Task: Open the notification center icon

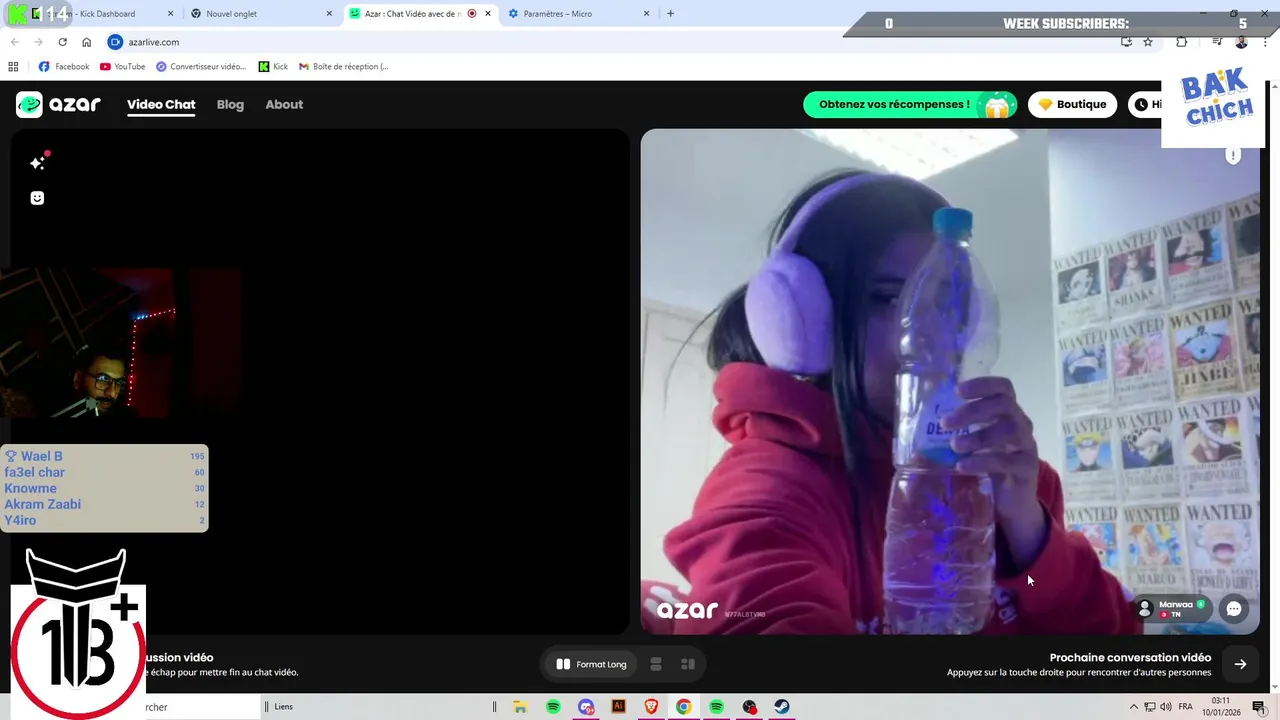Action: click(x=1259, y=707)
